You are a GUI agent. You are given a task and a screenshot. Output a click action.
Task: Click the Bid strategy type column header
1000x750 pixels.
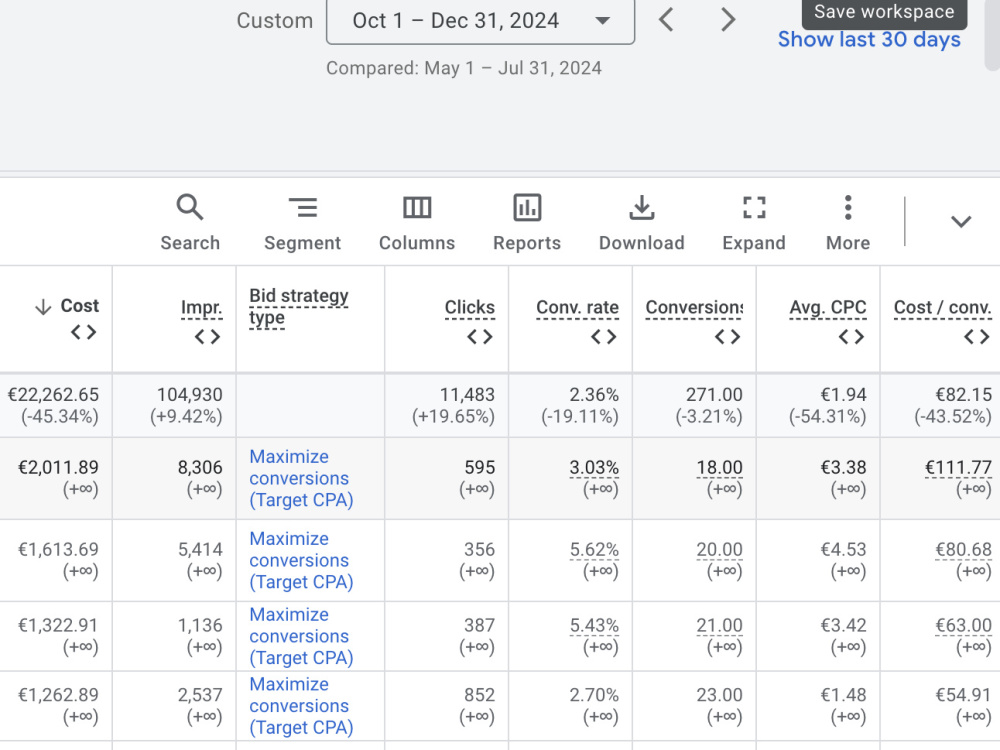coord(298,307)
